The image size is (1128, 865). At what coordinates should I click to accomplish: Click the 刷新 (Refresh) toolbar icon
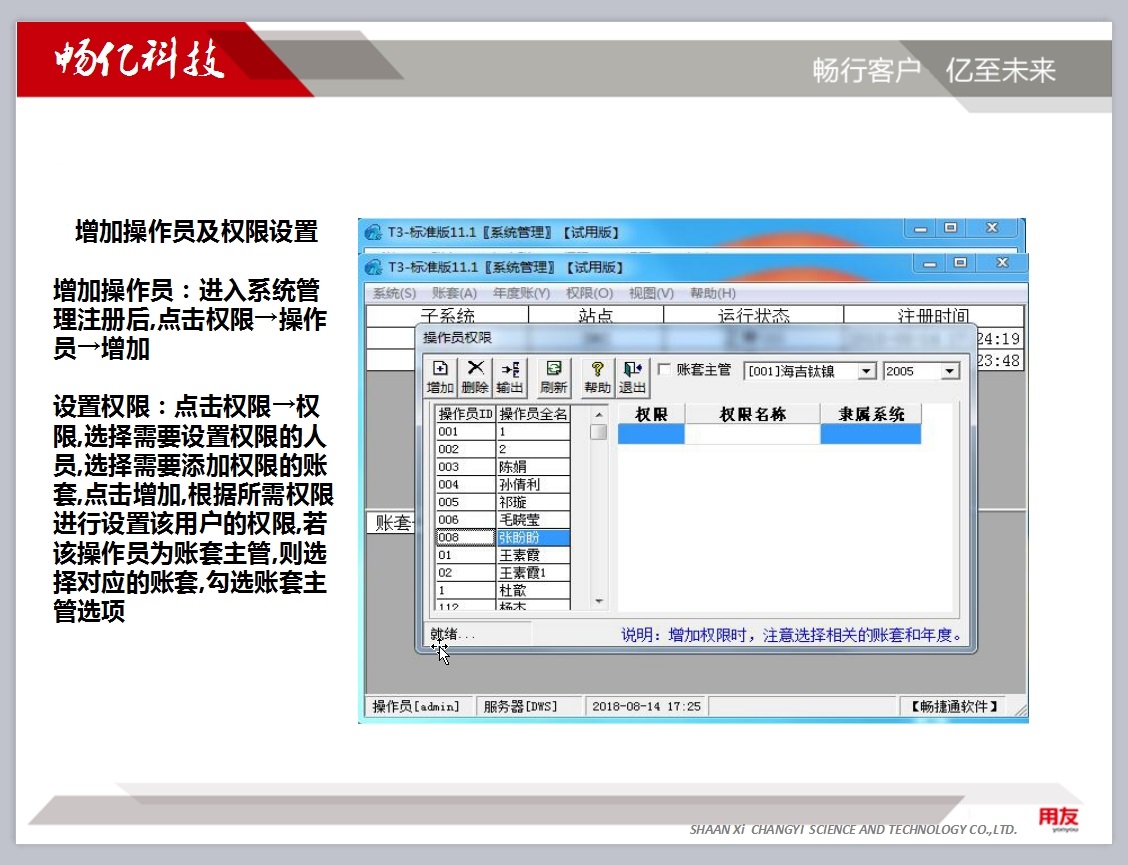553,376
